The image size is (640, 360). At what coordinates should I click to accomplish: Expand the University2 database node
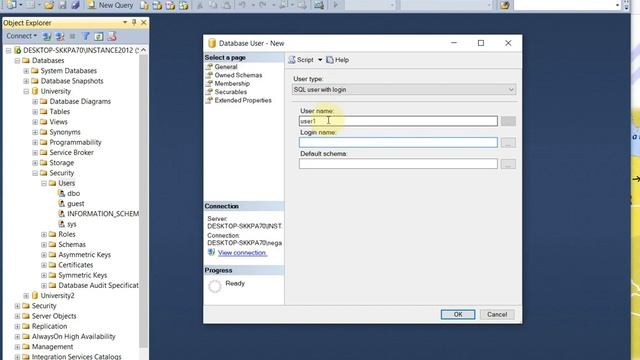[x=26, y=296]
